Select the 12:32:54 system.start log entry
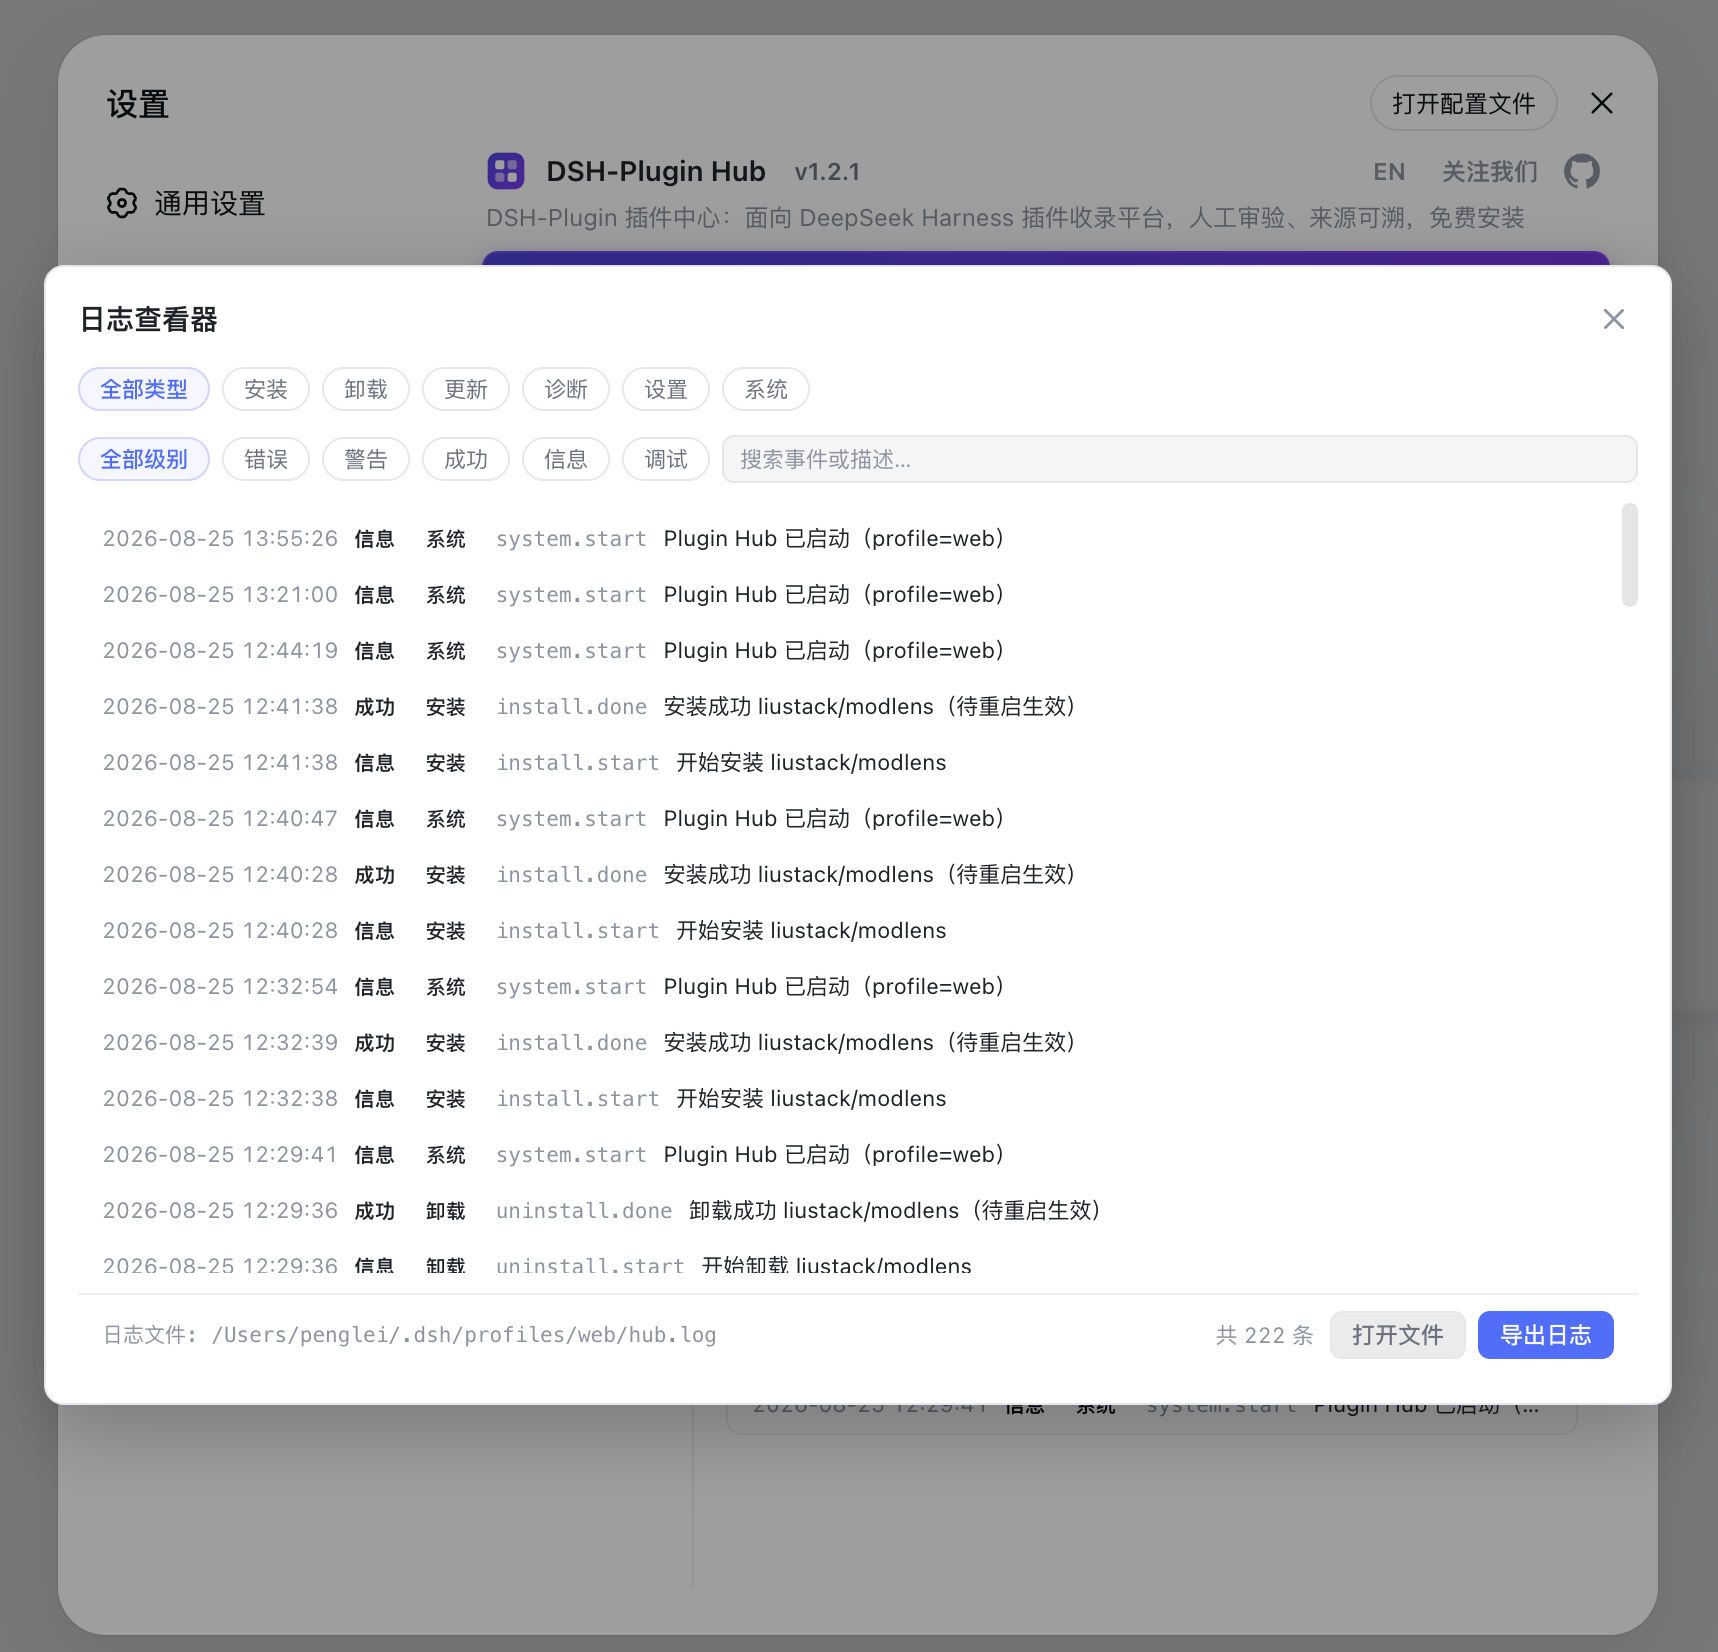 848,987
